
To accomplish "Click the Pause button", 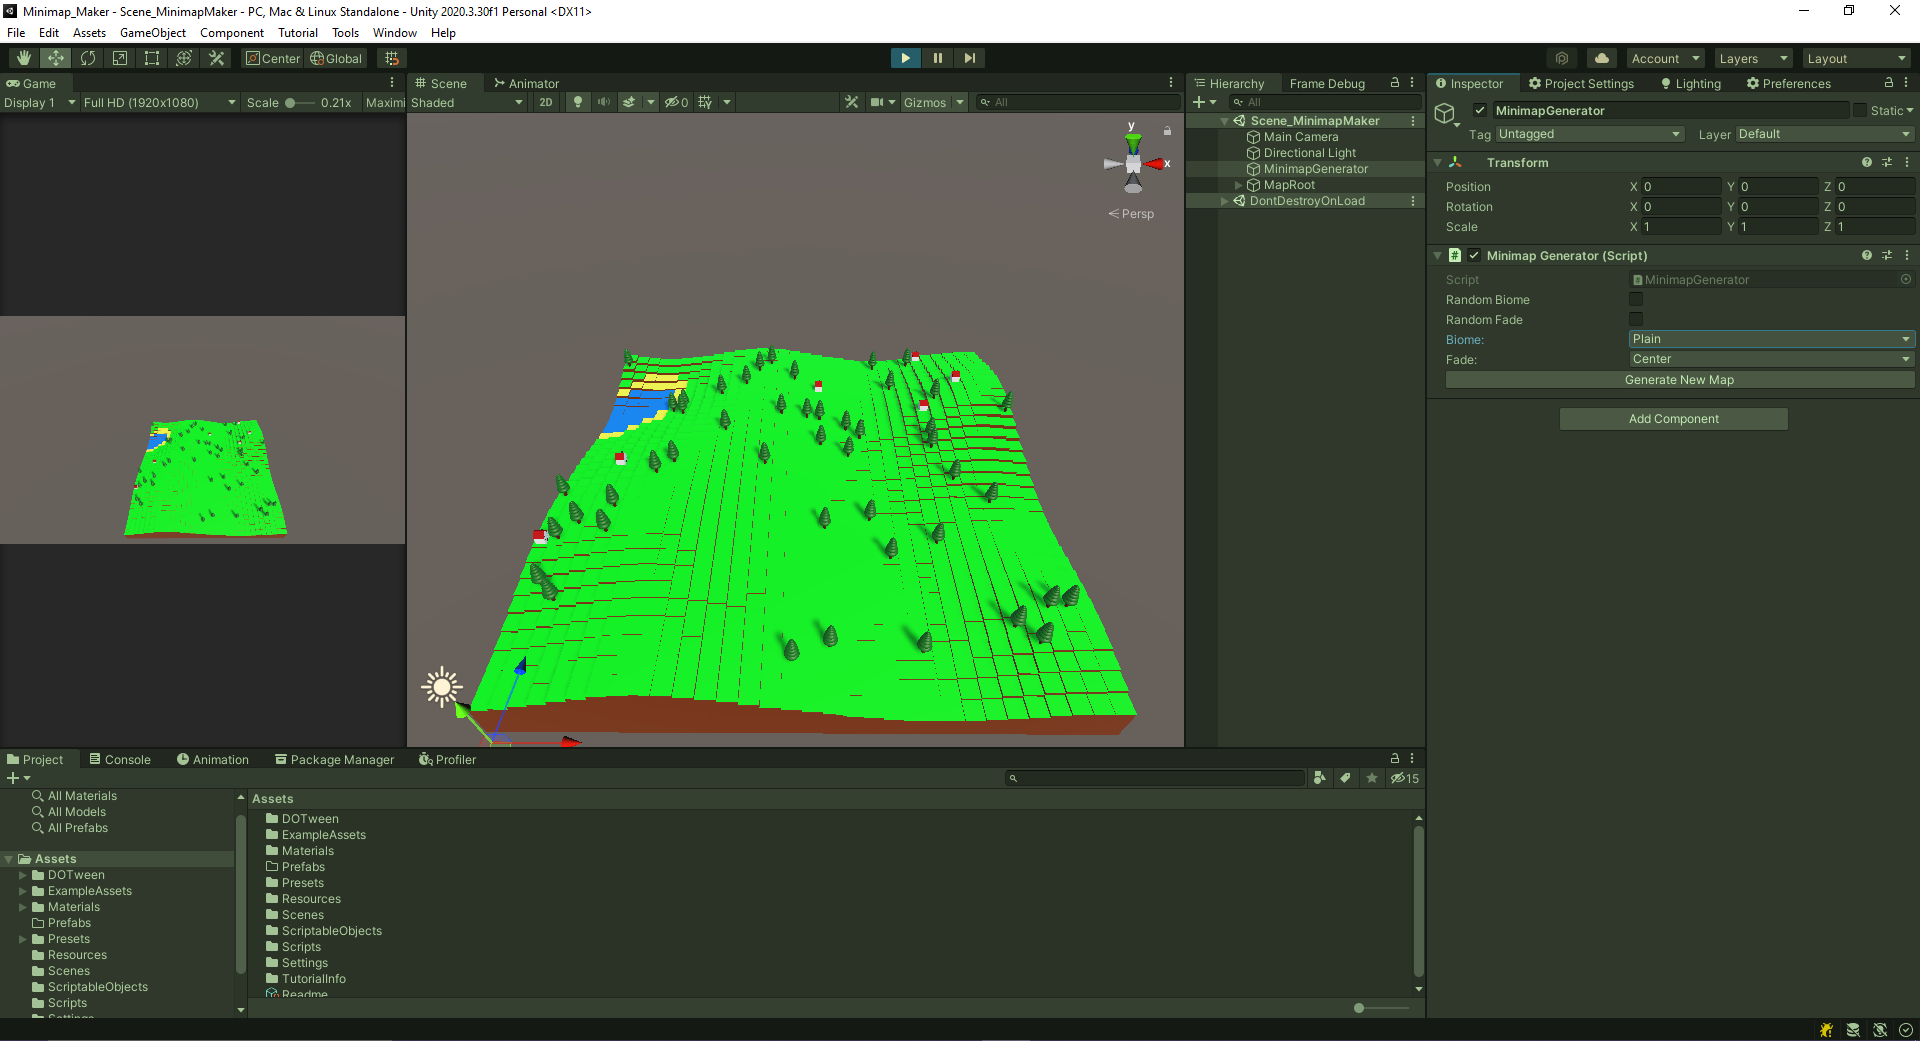I will pyautogui.click(x=938, y=58).
